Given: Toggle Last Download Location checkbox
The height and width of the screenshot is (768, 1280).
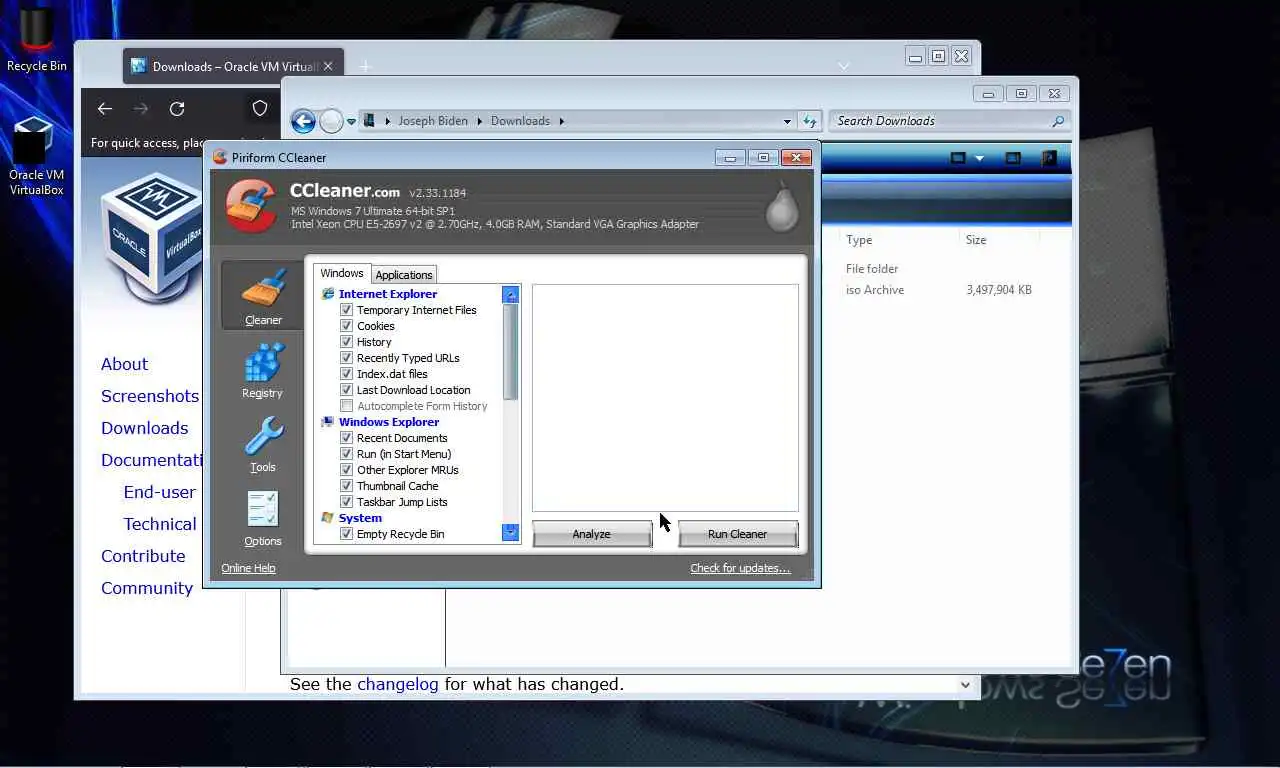Looking at the screenshot, I should (x=347, y=390).
